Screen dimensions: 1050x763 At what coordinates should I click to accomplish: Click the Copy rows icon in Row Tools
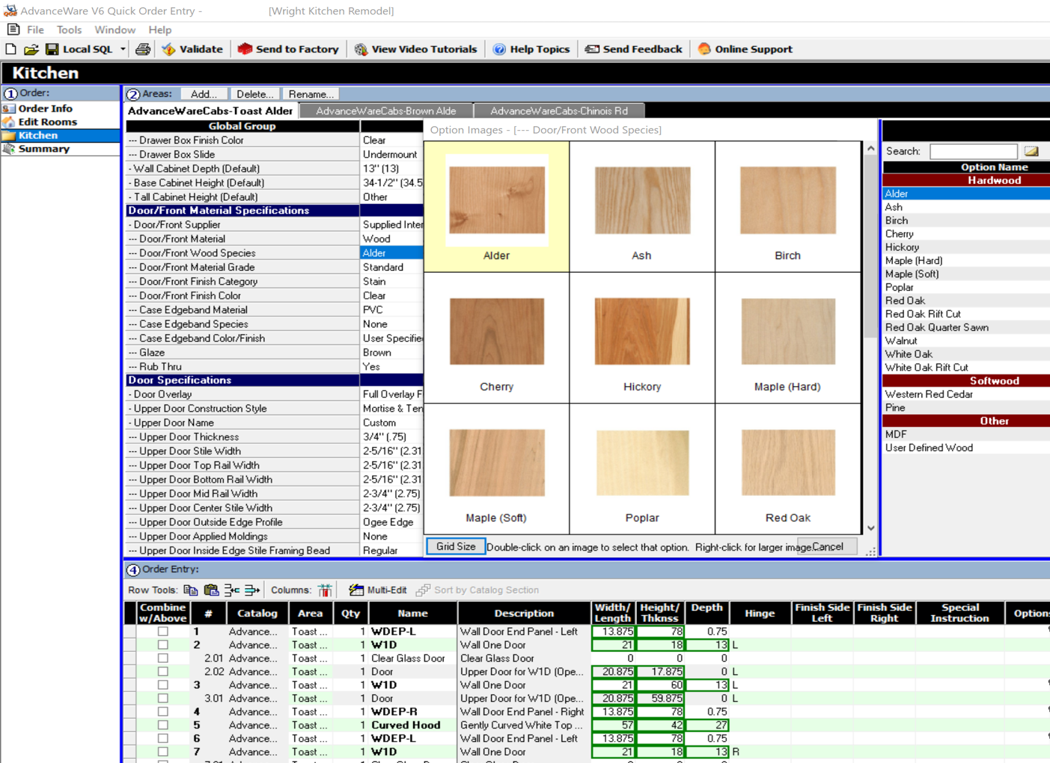191,590
